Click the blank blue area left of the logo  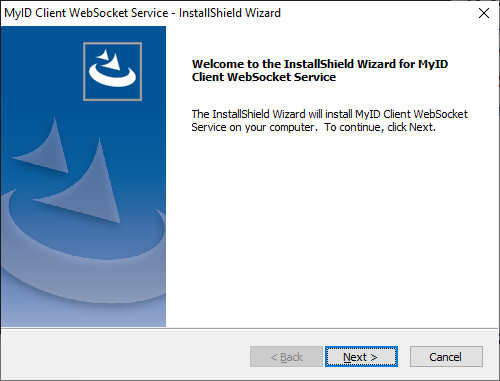click(42, 70)
